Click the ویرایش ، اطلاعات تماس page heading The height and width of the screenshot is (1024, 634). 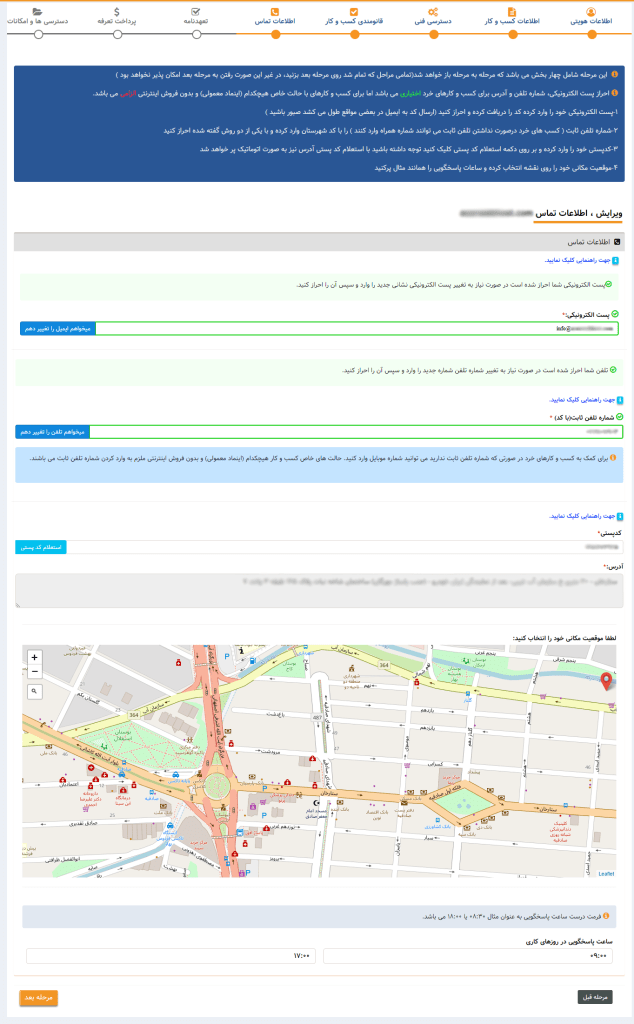coord(579,214)
